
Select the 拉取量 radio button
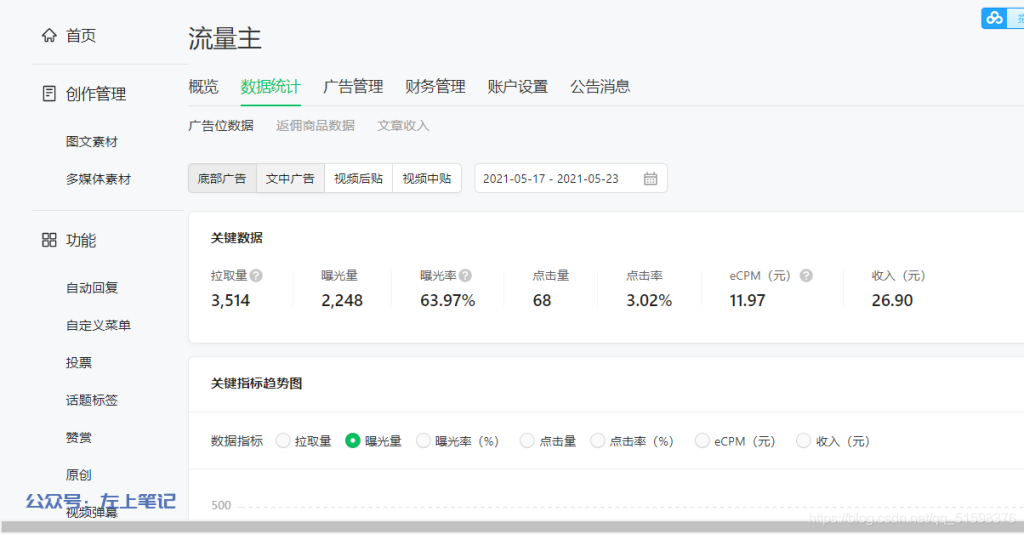pyautogui.click(x=283, y=441)
